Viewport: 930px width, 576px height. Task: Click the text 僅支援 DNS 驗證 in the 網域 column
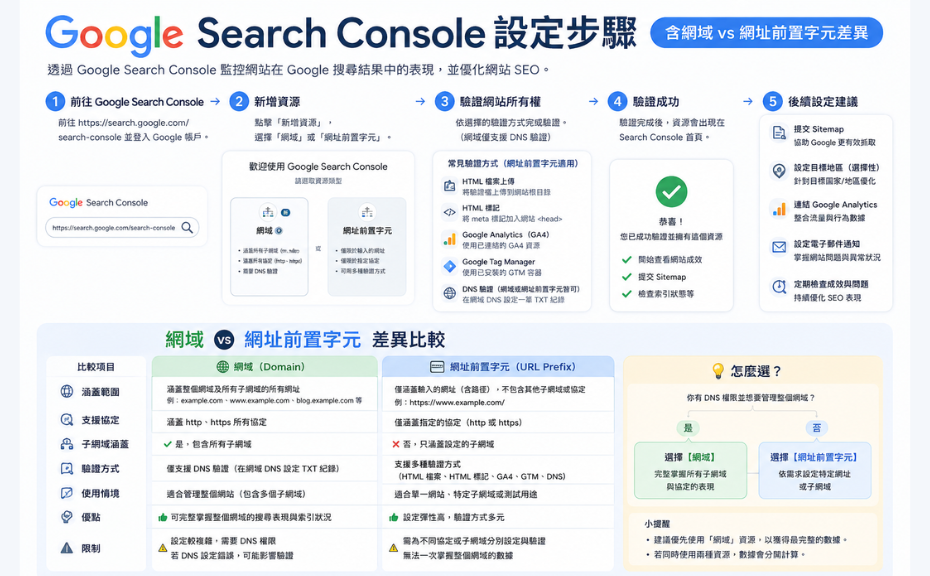[x=198, y=469]
